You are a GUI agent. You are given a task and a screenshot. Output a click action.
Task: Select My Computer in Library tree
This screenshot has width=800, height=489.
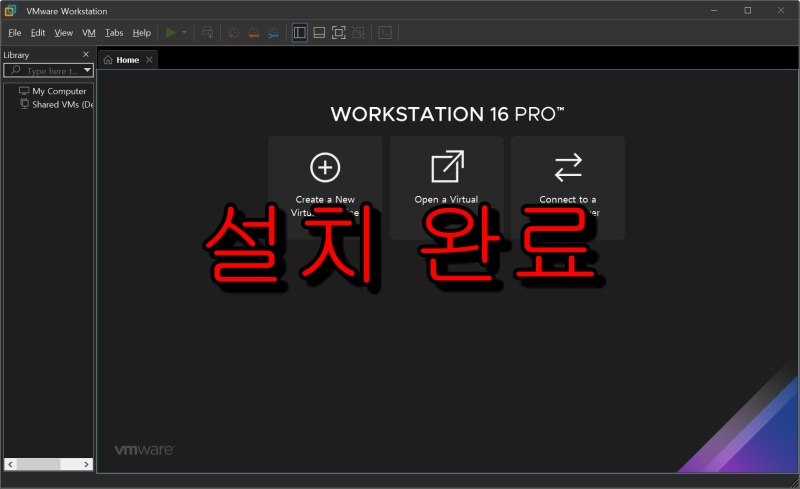coord(59,91)
